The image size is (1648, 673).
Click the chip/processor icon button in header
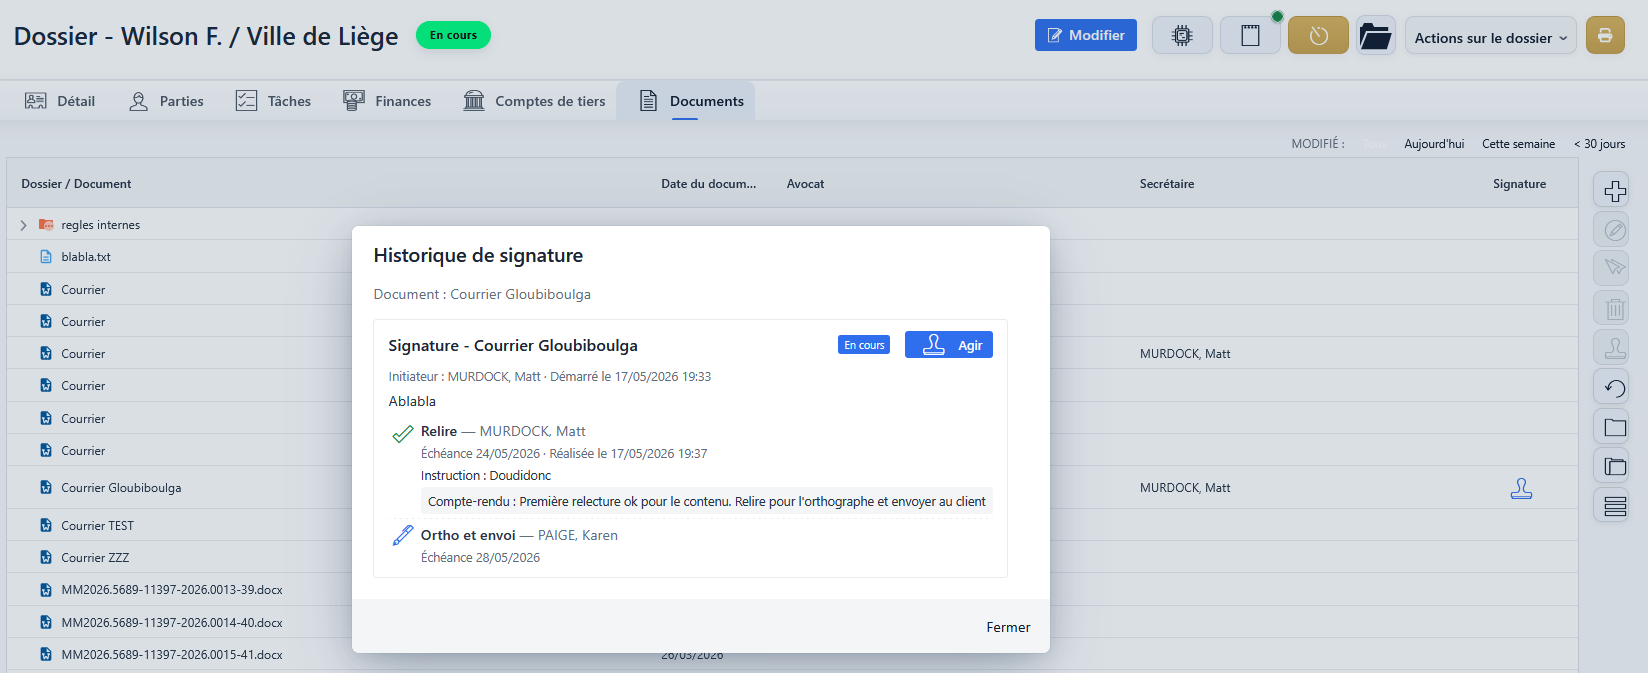click(1182, 36)
